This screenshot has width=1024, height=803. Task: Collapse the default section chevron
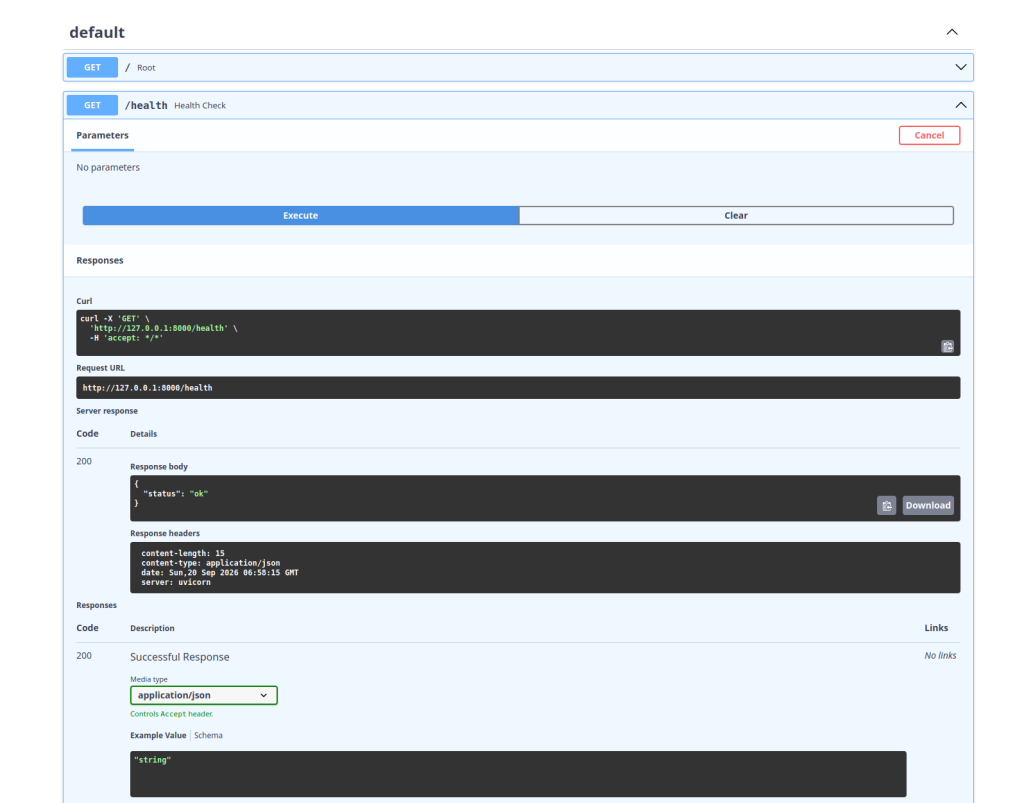(x=952, y=32)
